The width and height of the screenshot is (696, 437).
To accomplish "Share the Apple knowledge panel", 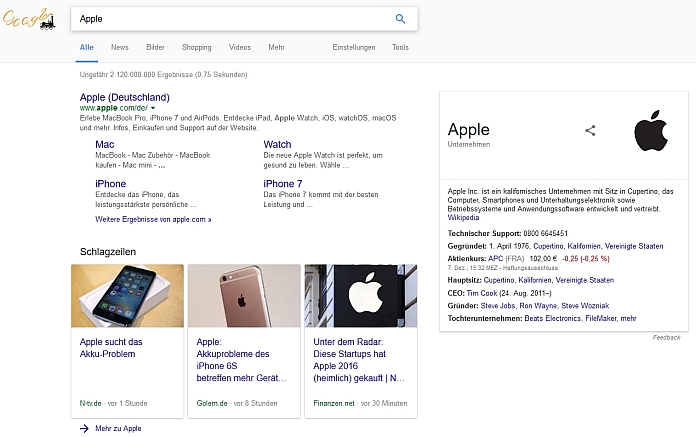I will (x=590, y=130).
